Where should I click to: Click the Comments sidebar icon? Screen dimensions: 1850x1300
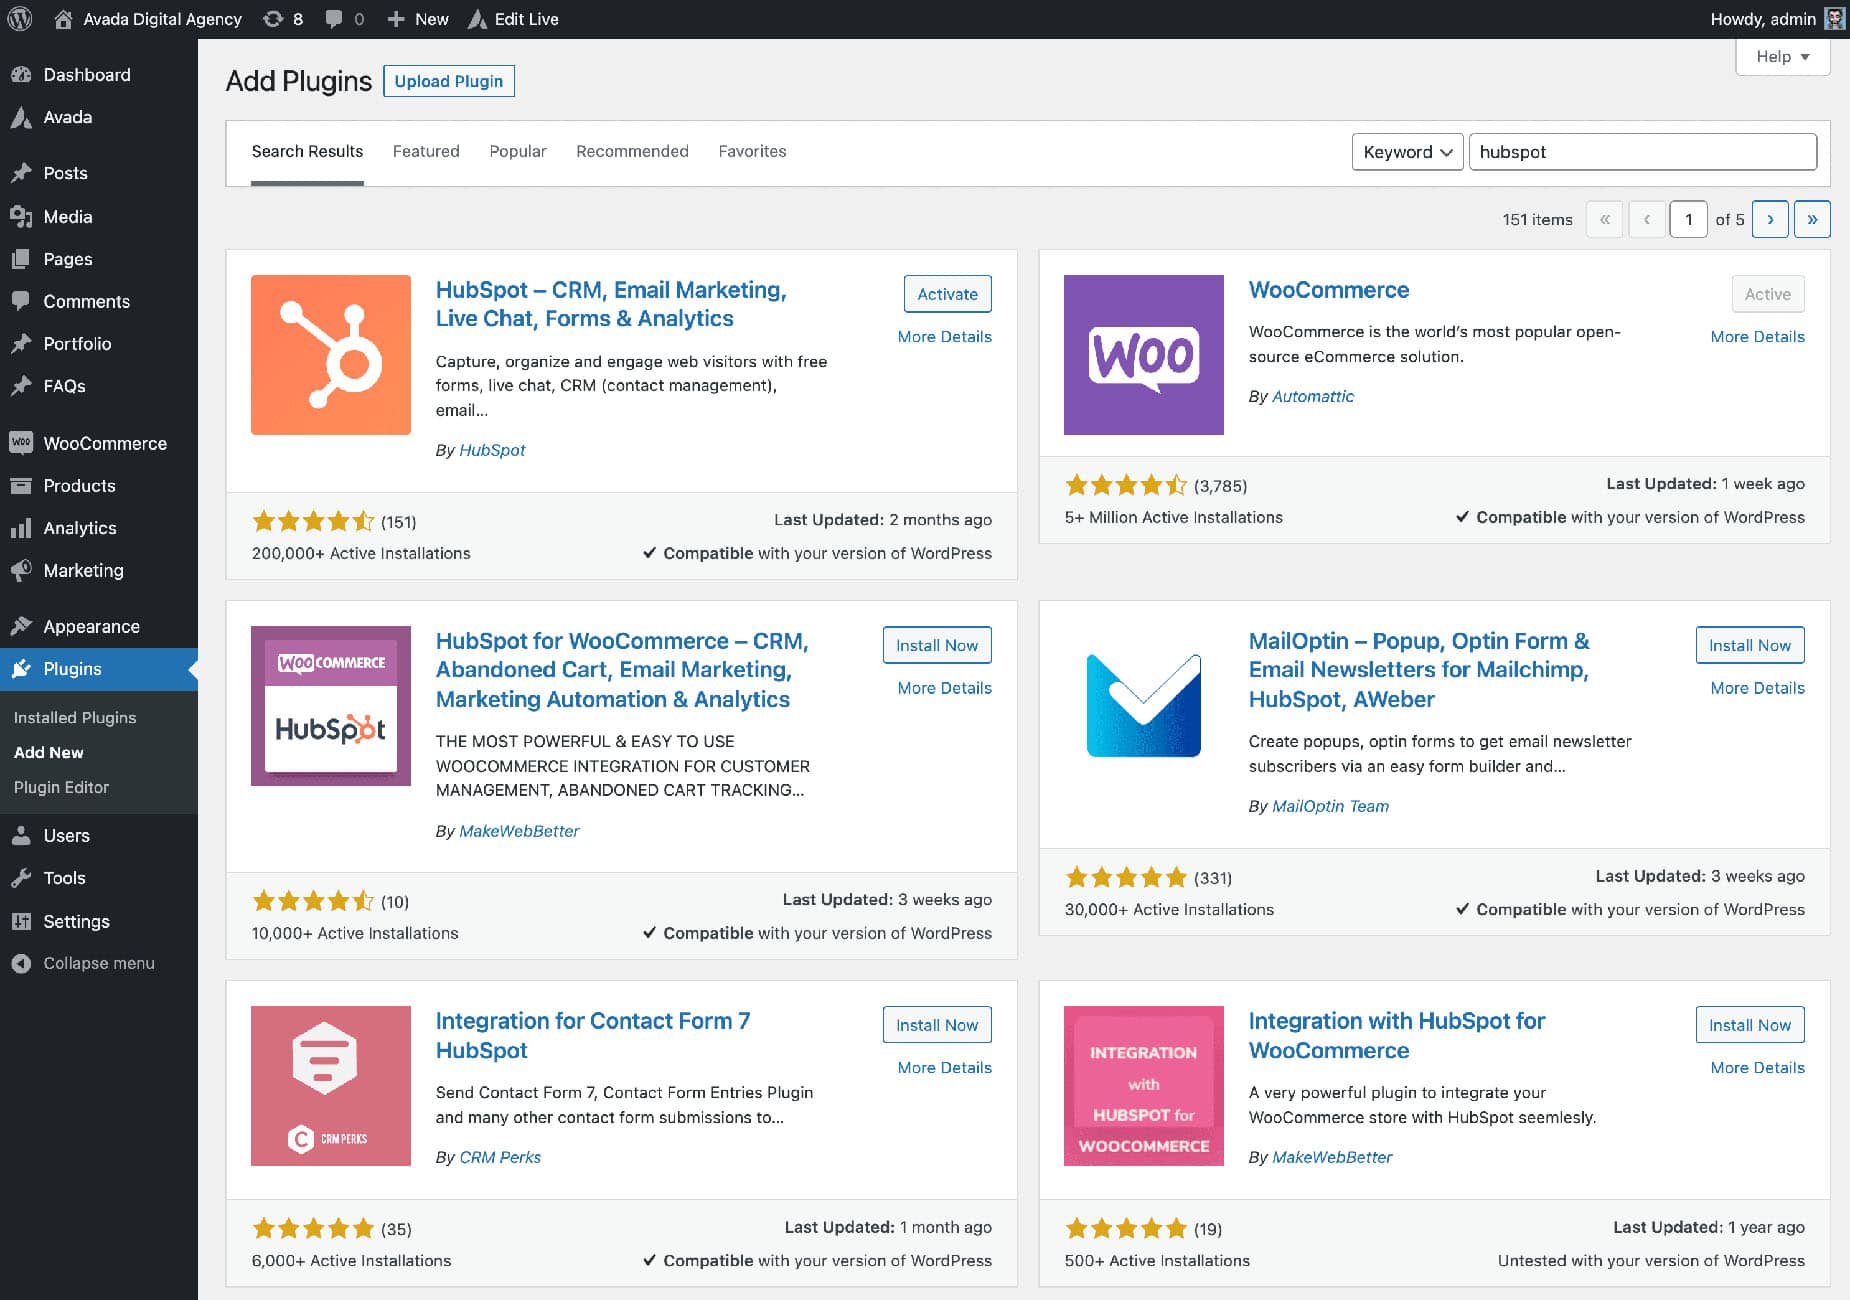pyautogui.click(x=21, y=301)
